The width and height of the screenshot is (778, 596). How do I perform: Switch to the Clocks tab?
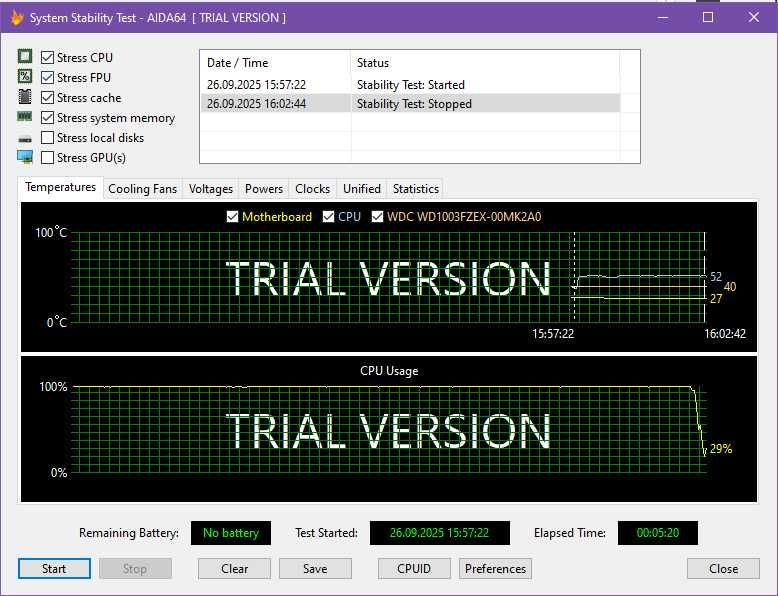click(312, 189)
